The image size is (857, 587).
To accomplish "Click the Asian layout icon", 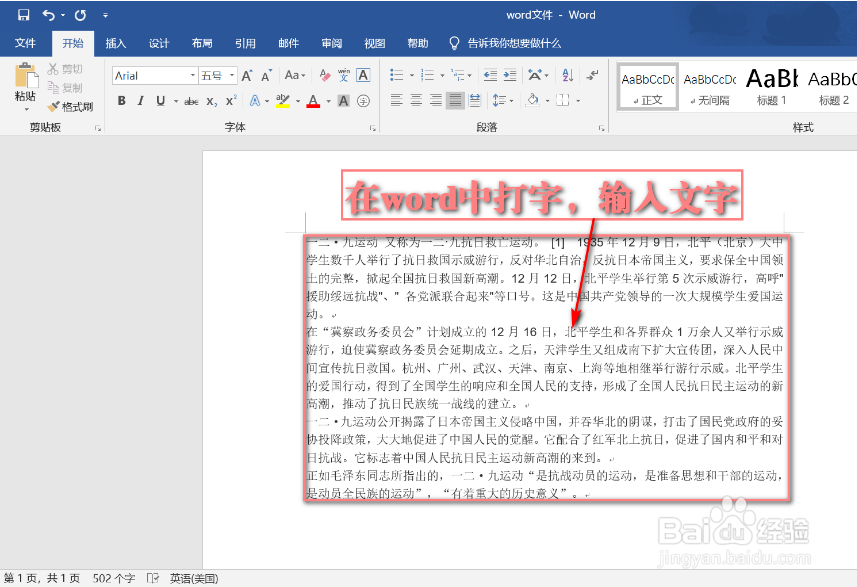I will click(536, 75).
